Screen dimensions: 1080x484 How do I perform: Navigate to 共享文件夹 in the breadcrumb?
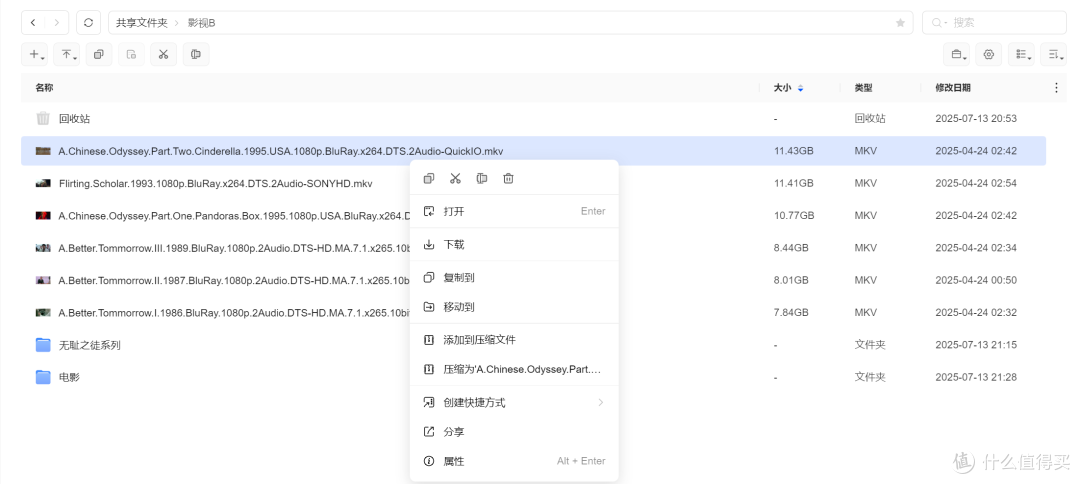pos(142,23)
